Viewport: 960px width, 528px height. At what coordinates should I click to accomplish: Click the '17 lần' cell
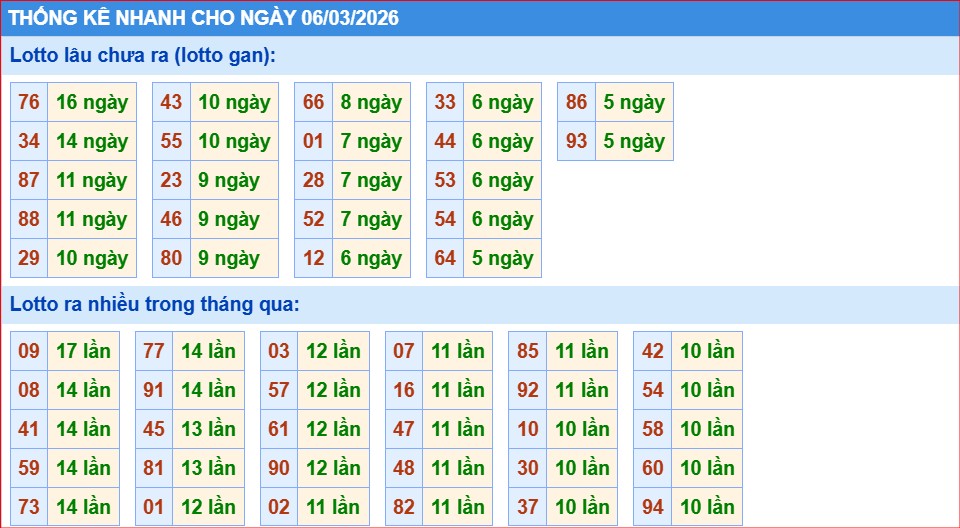[x=83, y=351]
